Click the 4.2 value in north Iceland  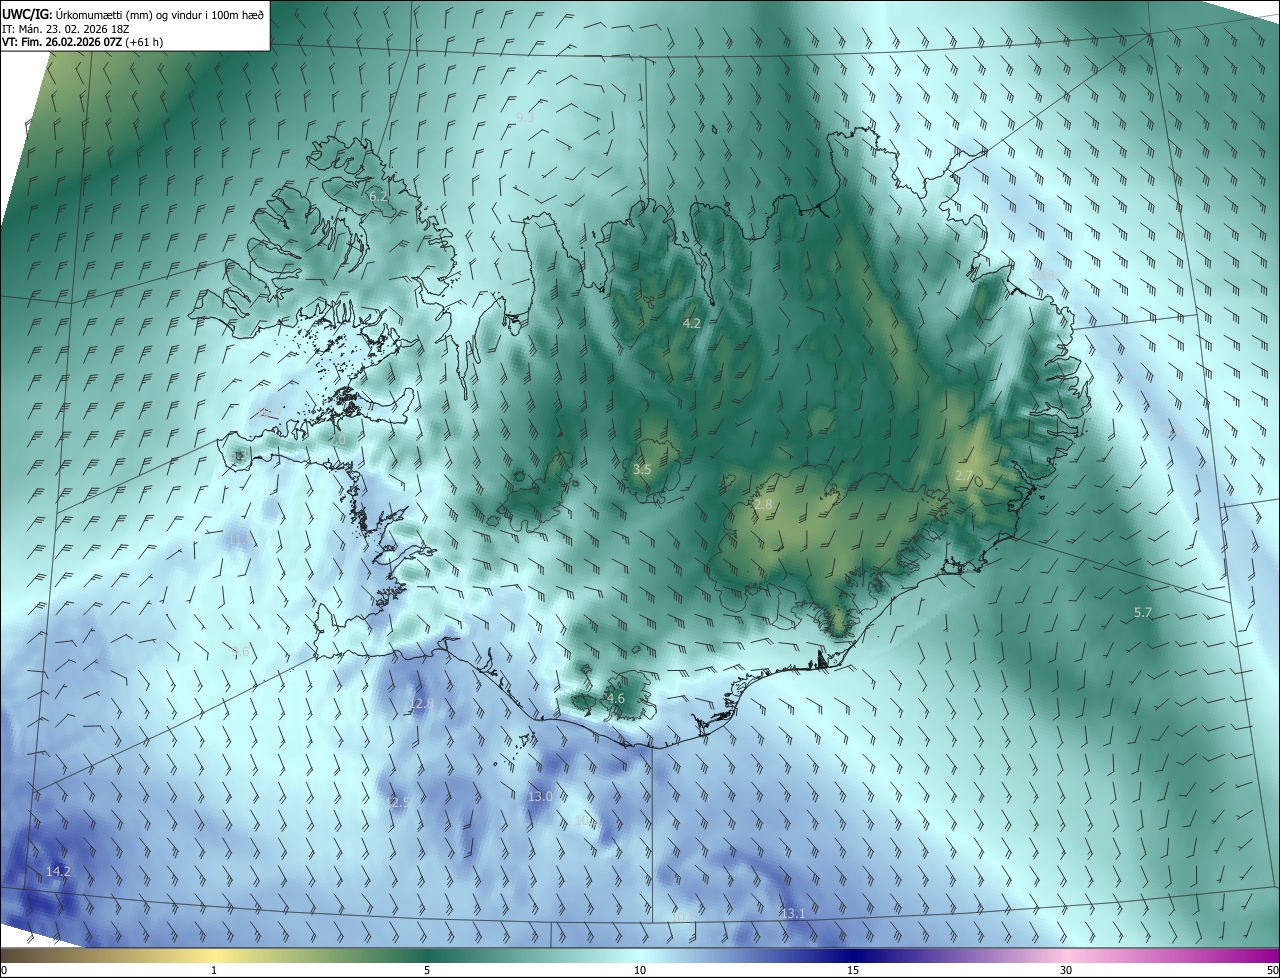pyautogui.click(x=692, y=323)
